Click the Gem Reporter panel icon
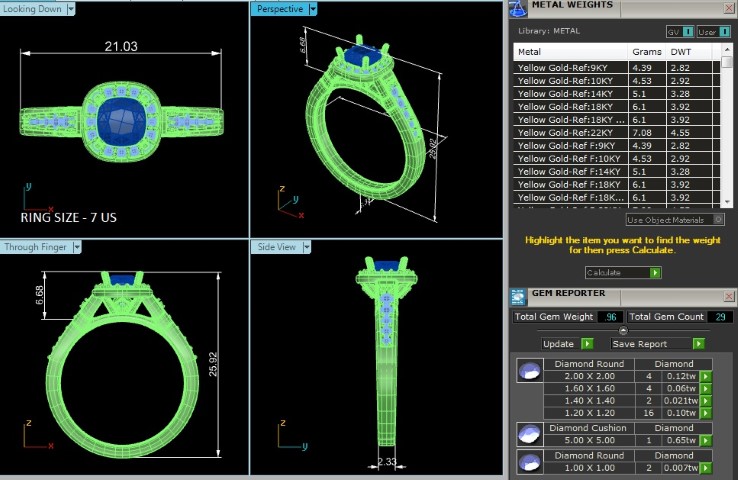The image size is (738, 480). (x=517, y=295)
